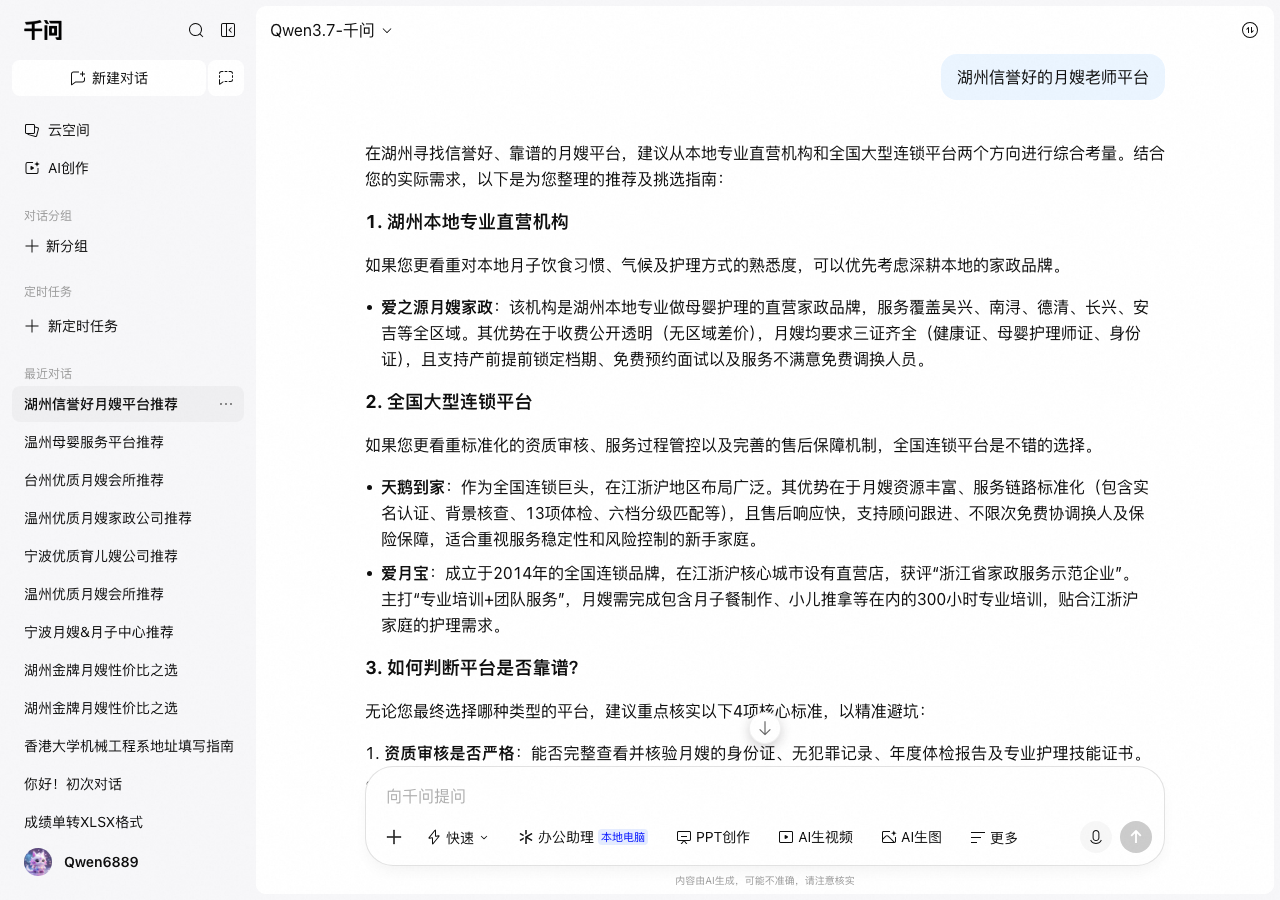Viewport: 1280px width, 900px height.
Task: Open the selected 湖州信誉好月嫂平台推荐 conversation
Action: coord(128,404)
